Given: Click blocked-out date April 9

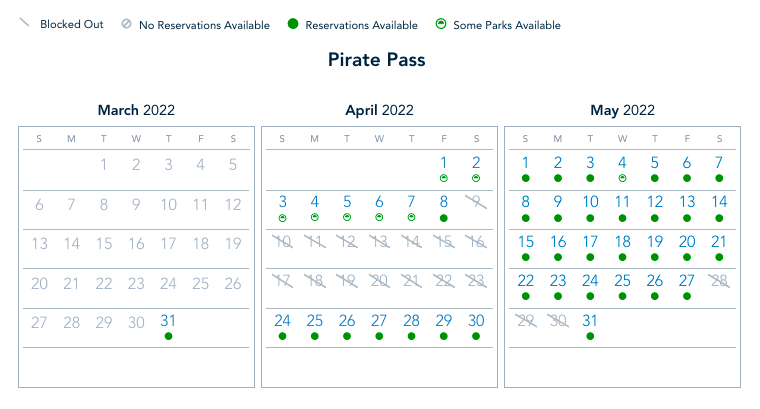Looking at the screenshot, I should coord(476,202).
